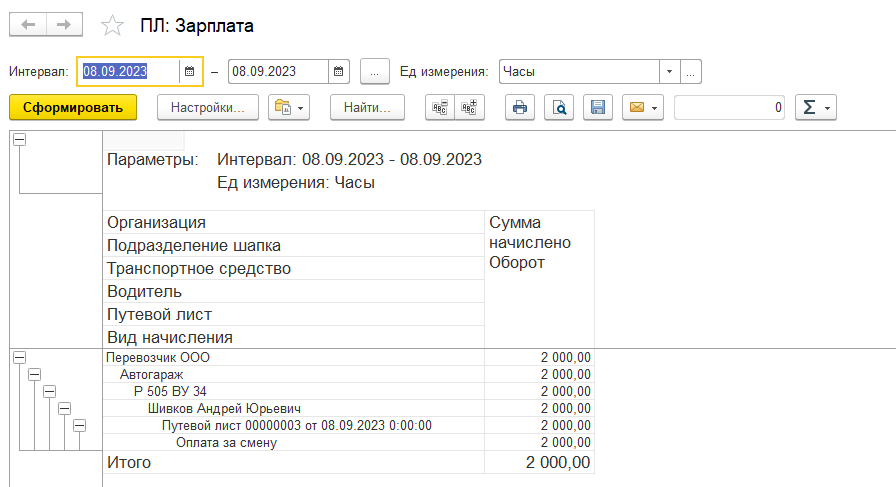
Task: Save the report using the floppy disk icon
Action: click(598, 107)
